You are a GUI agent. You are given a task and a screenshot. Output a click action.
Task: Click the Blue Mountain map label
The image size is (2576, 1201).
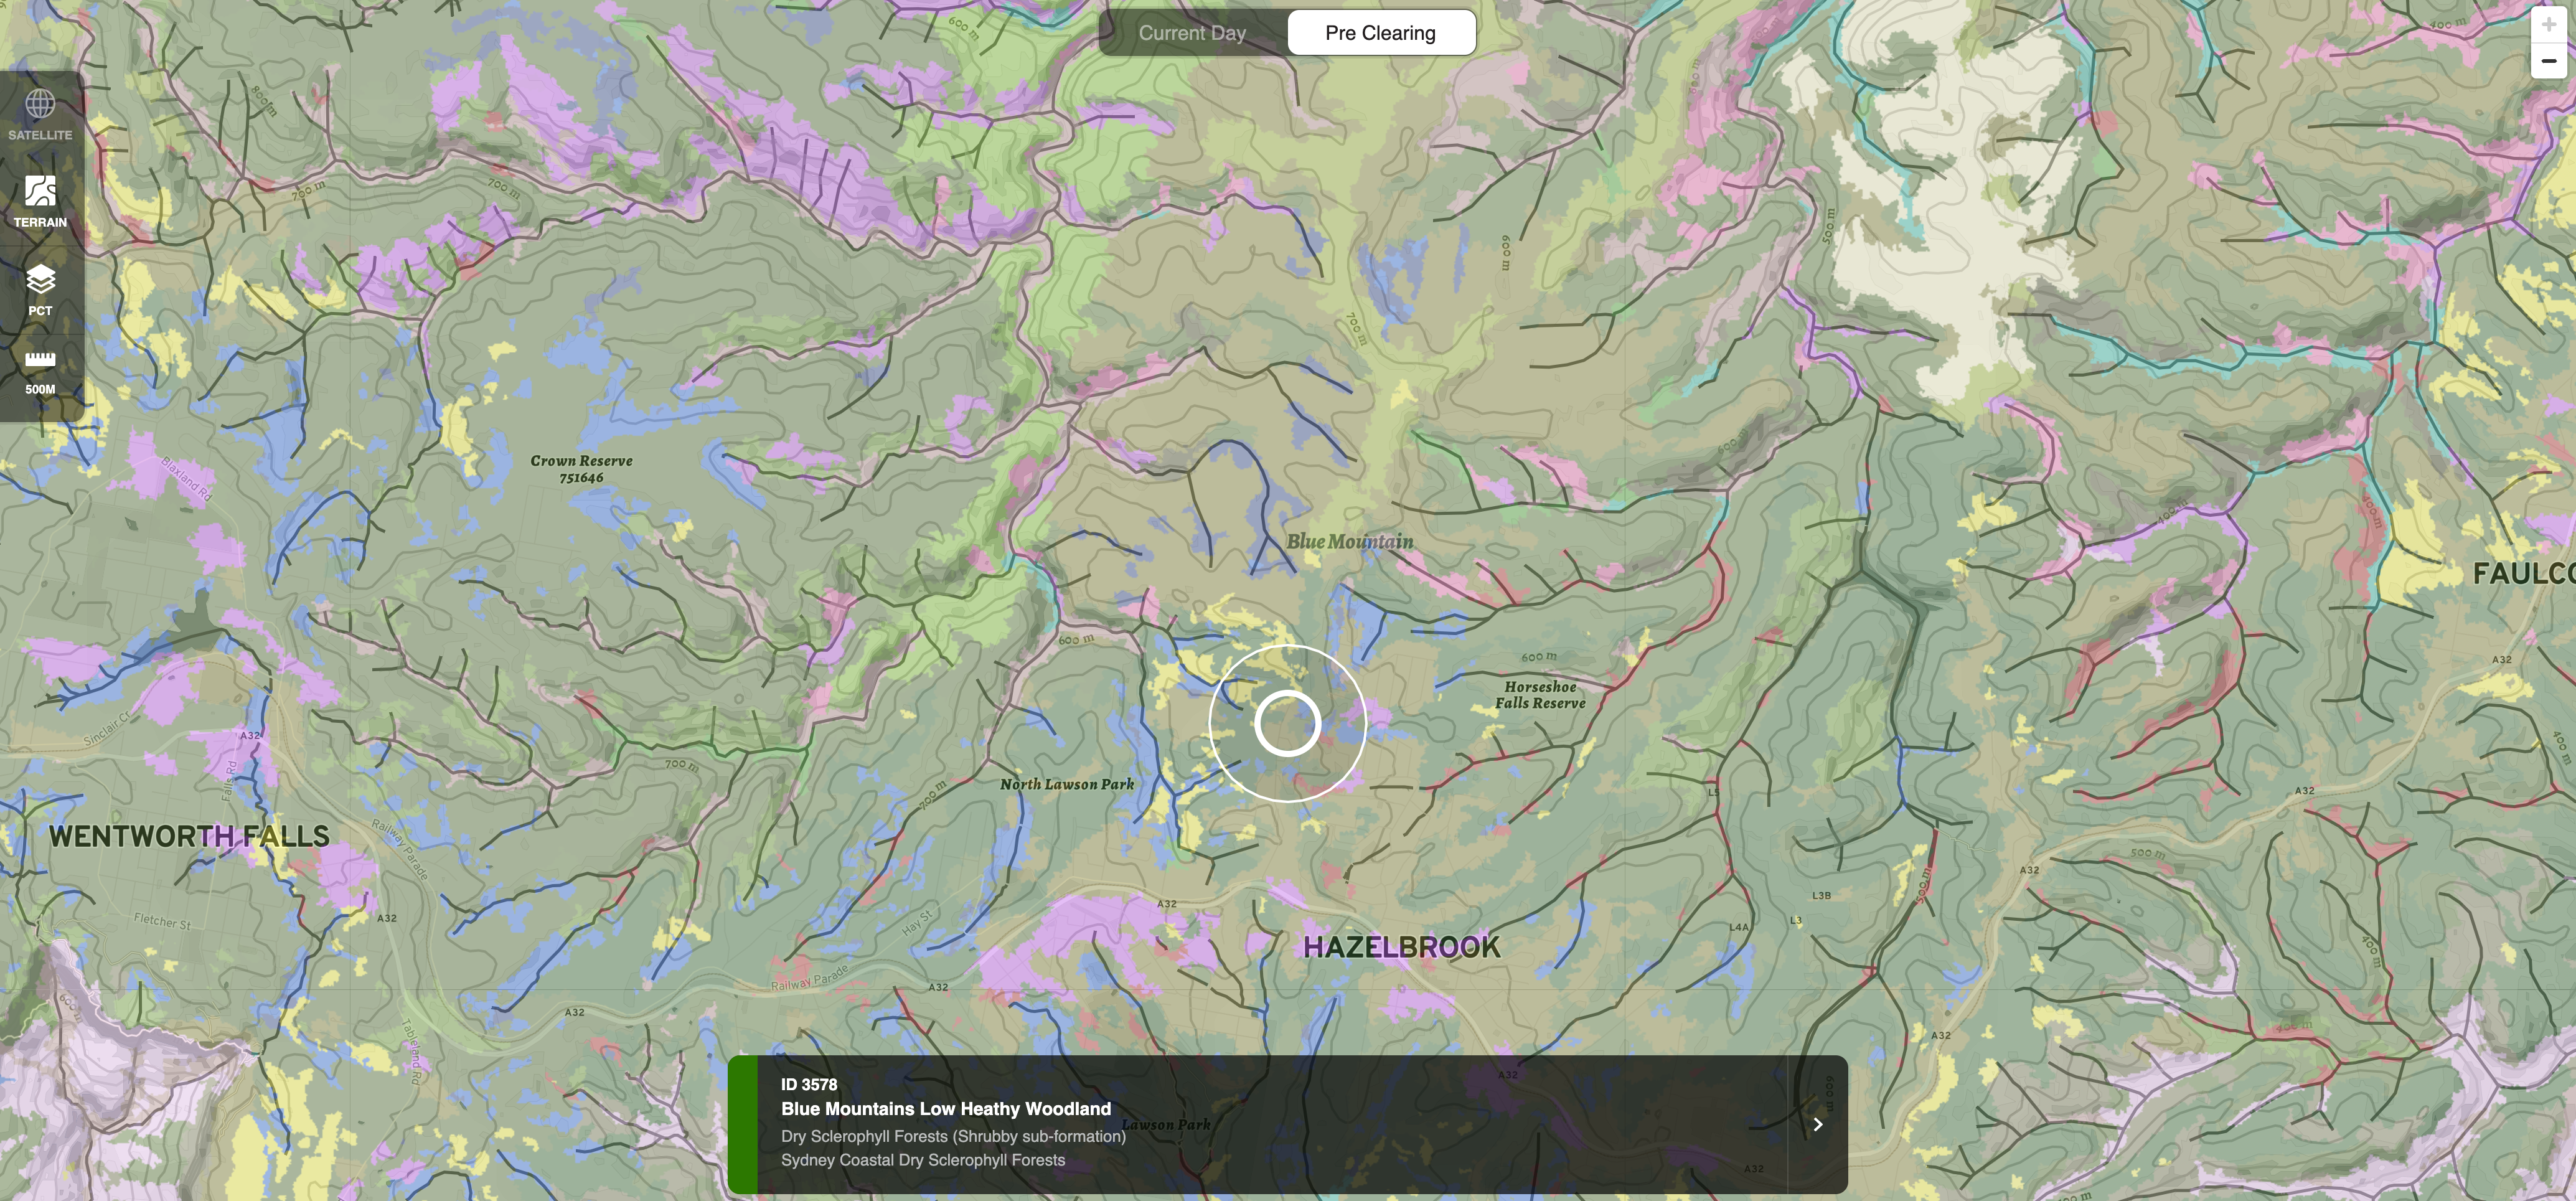pyautogui.click(x=1349, y=541)
